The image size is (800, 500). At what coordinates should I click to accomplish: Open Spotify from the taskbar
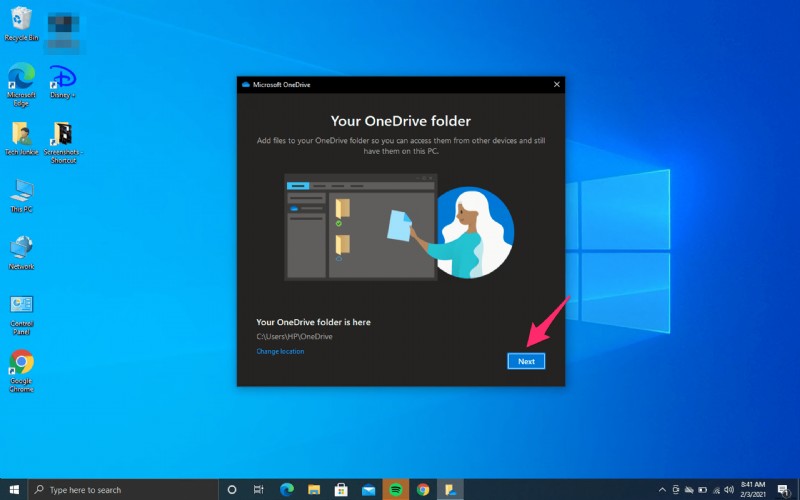(x=395, y=490)
